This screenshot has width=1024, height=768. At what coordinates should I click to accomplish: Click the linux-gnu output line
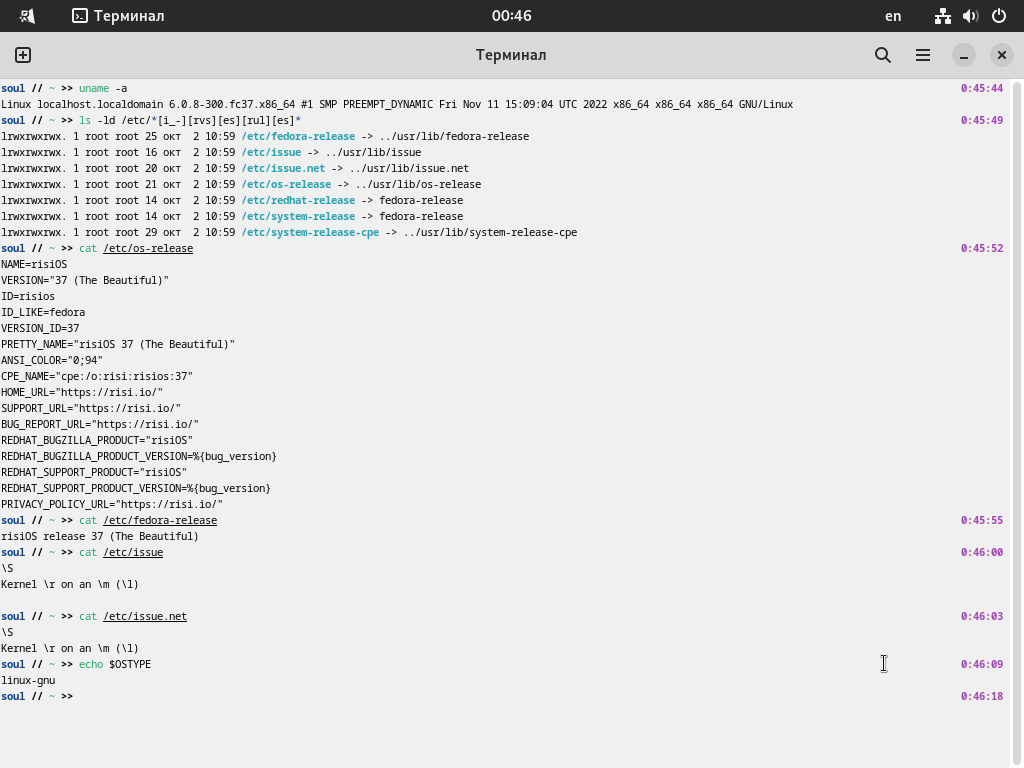tap(28, 680)
